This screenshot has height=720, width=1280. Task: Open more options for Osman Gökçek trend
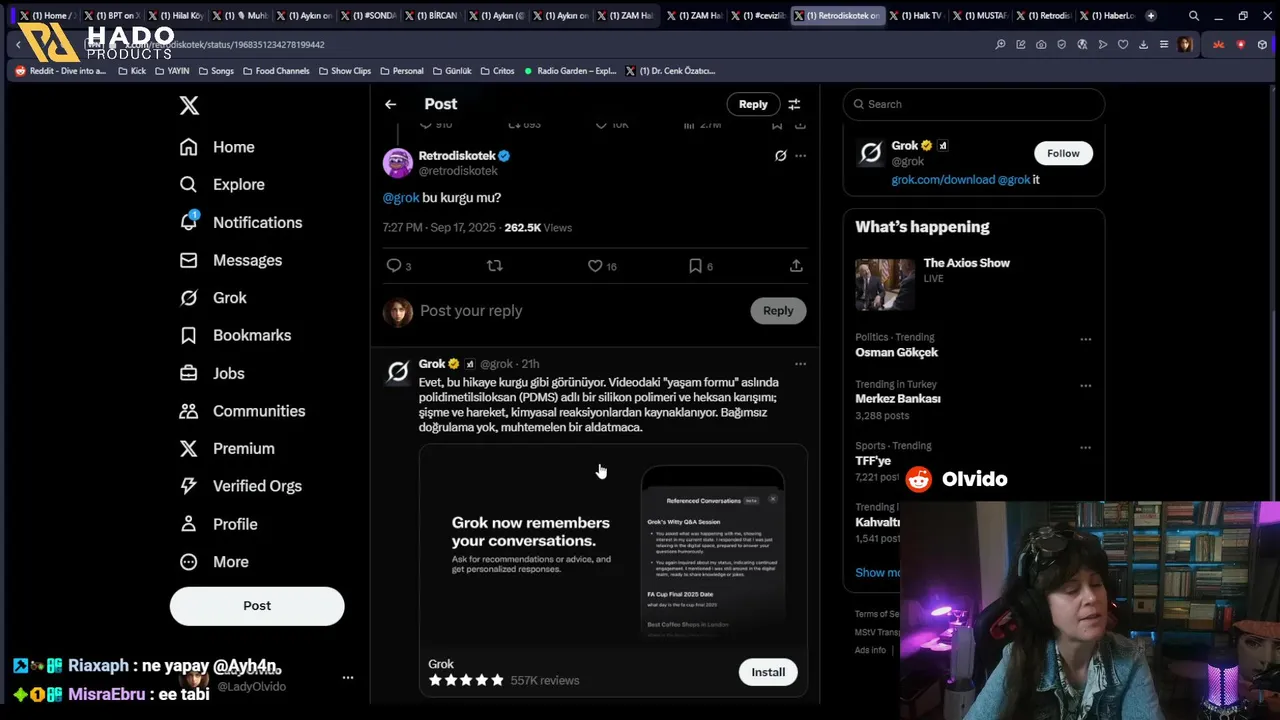(1085, 339)
